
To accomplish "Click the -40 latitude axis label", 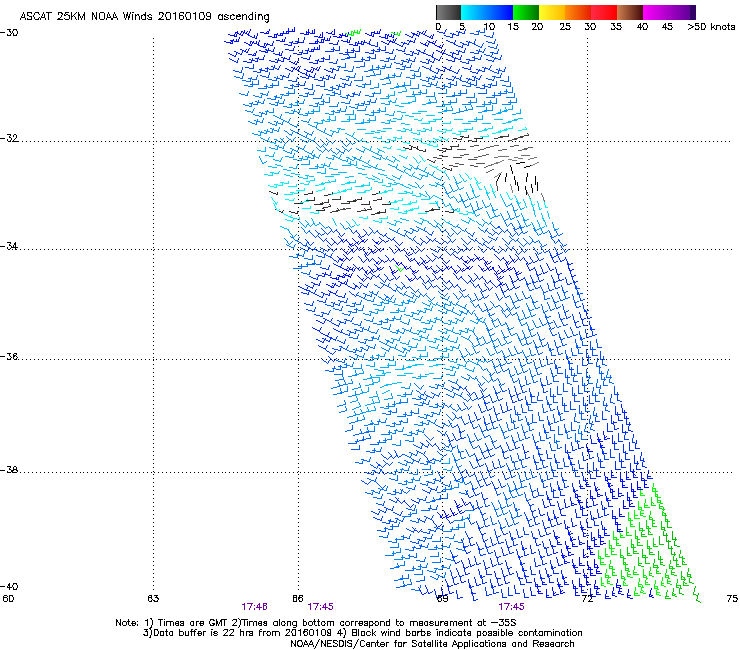I will [9, 586].
